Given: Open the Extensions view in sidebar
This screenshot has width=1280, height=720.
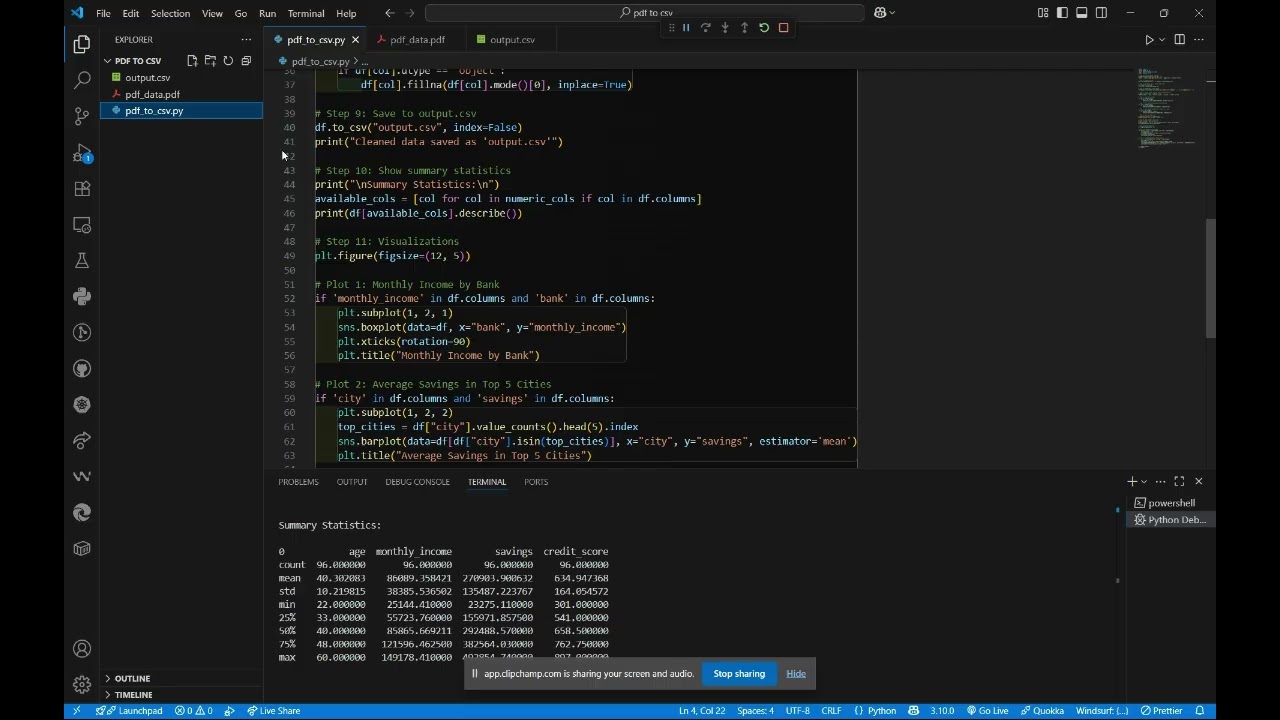Looking at the screenshot, I should point(82,189).
